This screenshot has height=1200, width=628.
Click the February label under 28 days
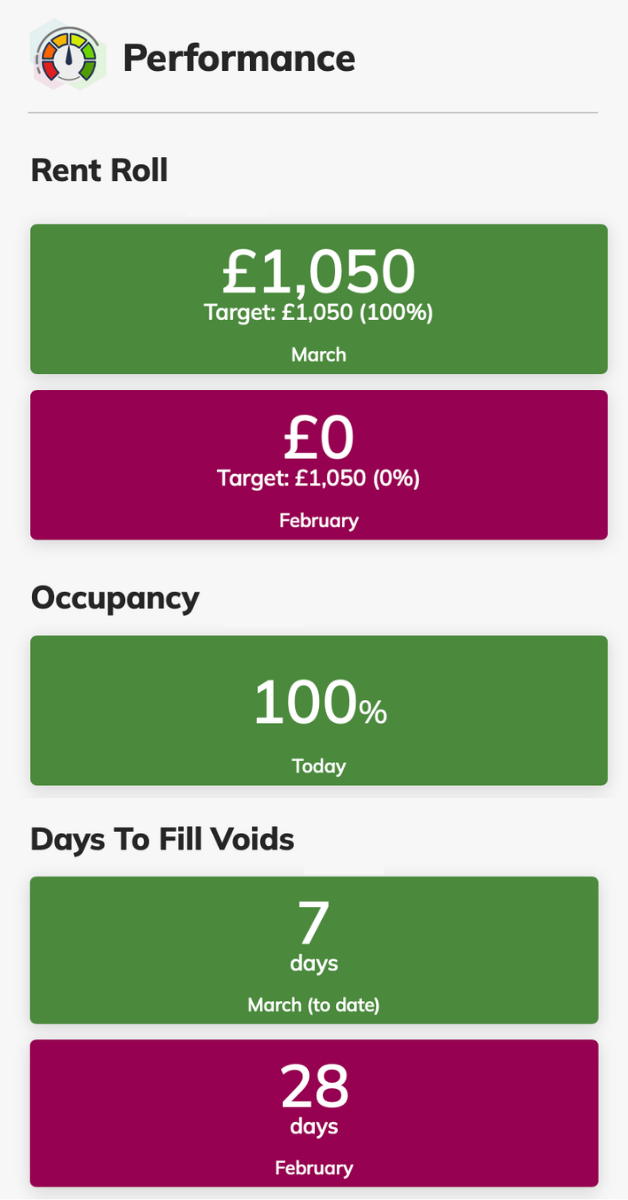[x=314, y=1168]
